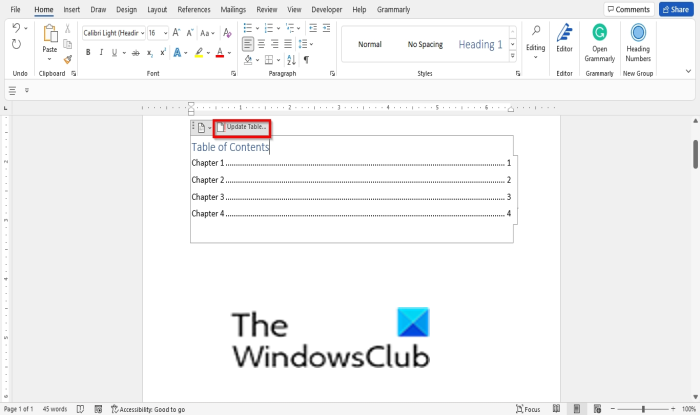Viewport: 700px width, 415px height.
Task: Click the 45 words count indicator
Action: click(x=54, y=409)
